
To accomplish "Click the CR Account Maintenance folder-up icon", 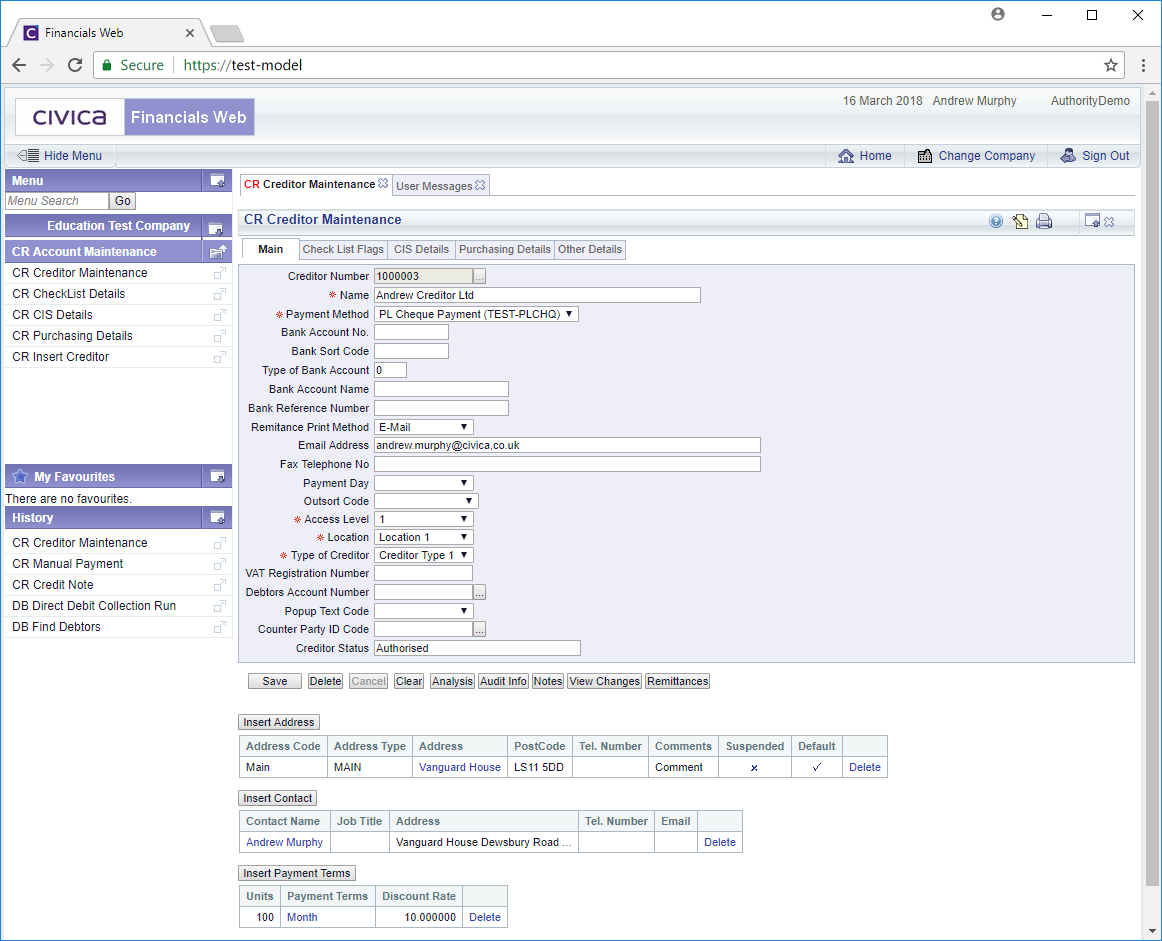I will pos(216,252).
